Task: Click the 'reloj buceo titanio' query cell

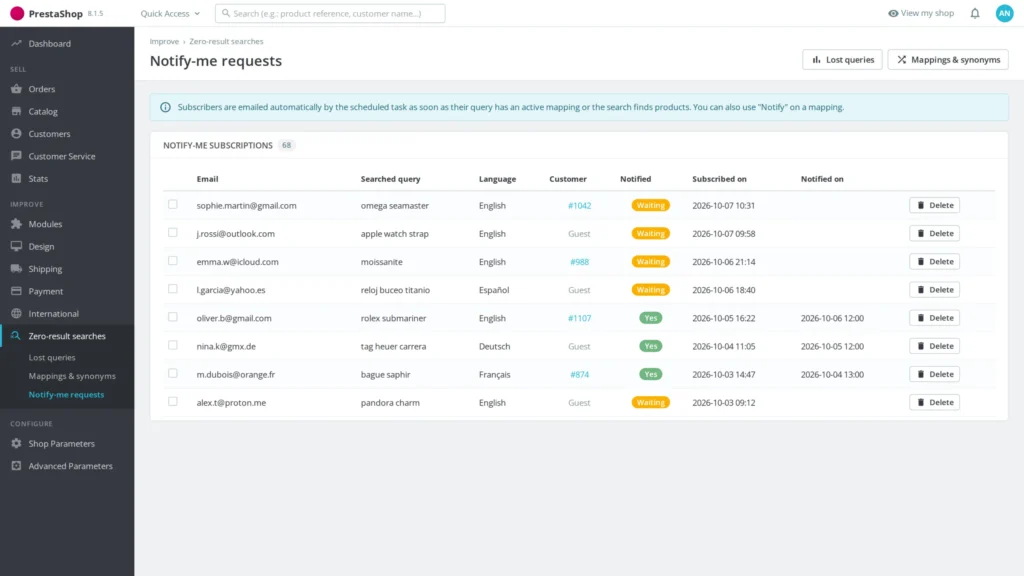Action: pyautogui.click(x=395, y=290)
